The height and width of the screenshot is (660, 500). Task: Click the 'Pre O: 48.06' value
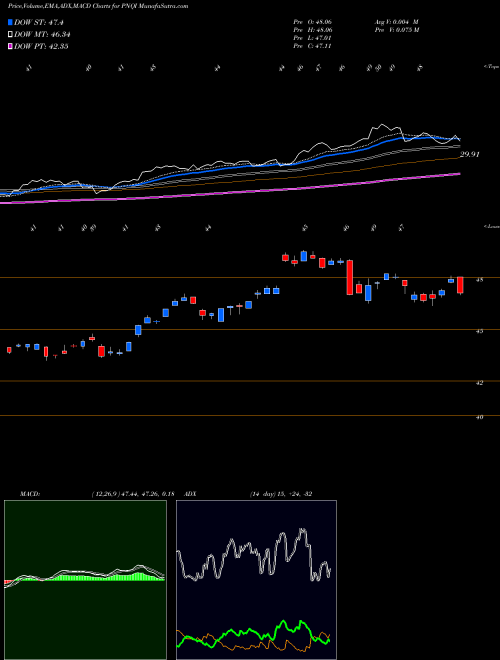[x=313, y=21]
